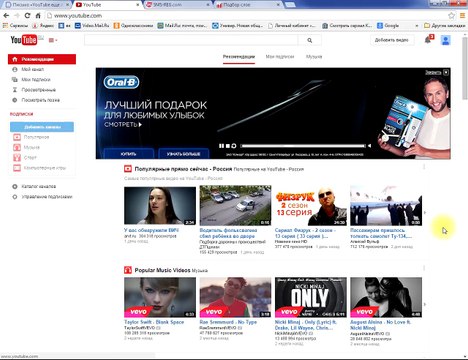
Task: Switch to the SMS-REG.com tab
Action: pyautogui.click(x=178, y=5)
